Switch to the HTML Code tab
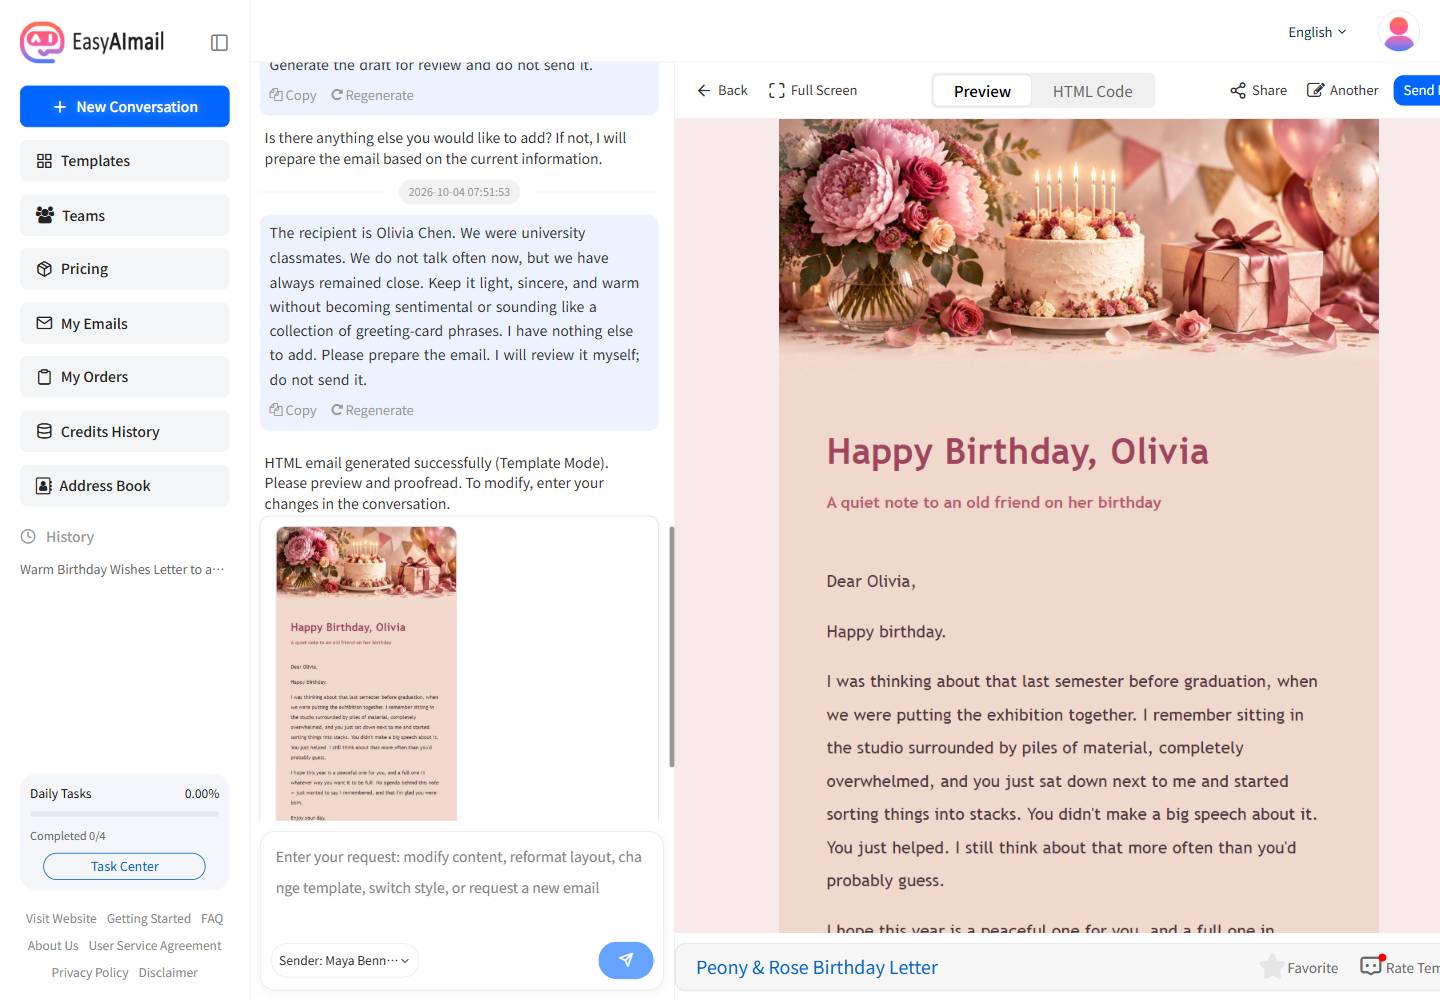1440x1000 pixels. pyautogui.click(x=1092, y=91)
